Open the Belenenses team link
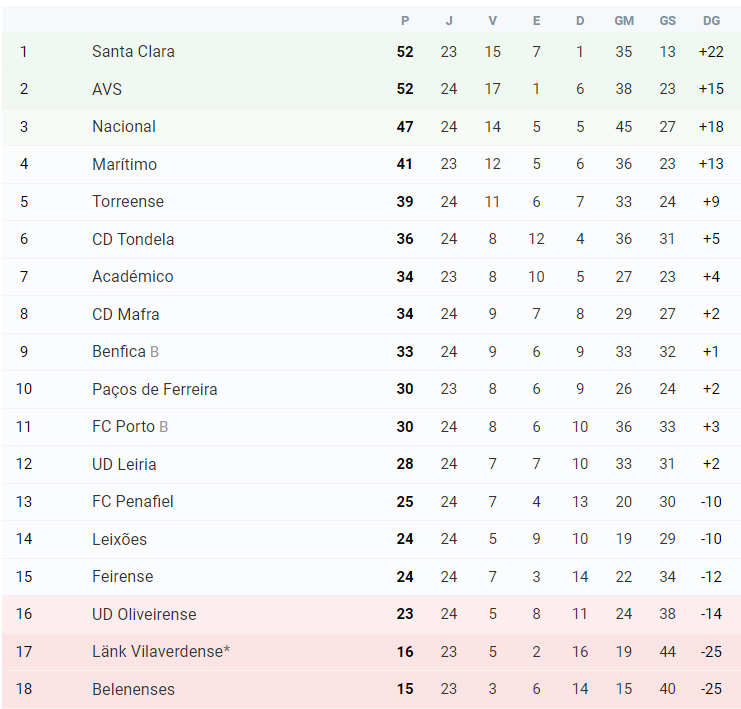 click(133, 689)
